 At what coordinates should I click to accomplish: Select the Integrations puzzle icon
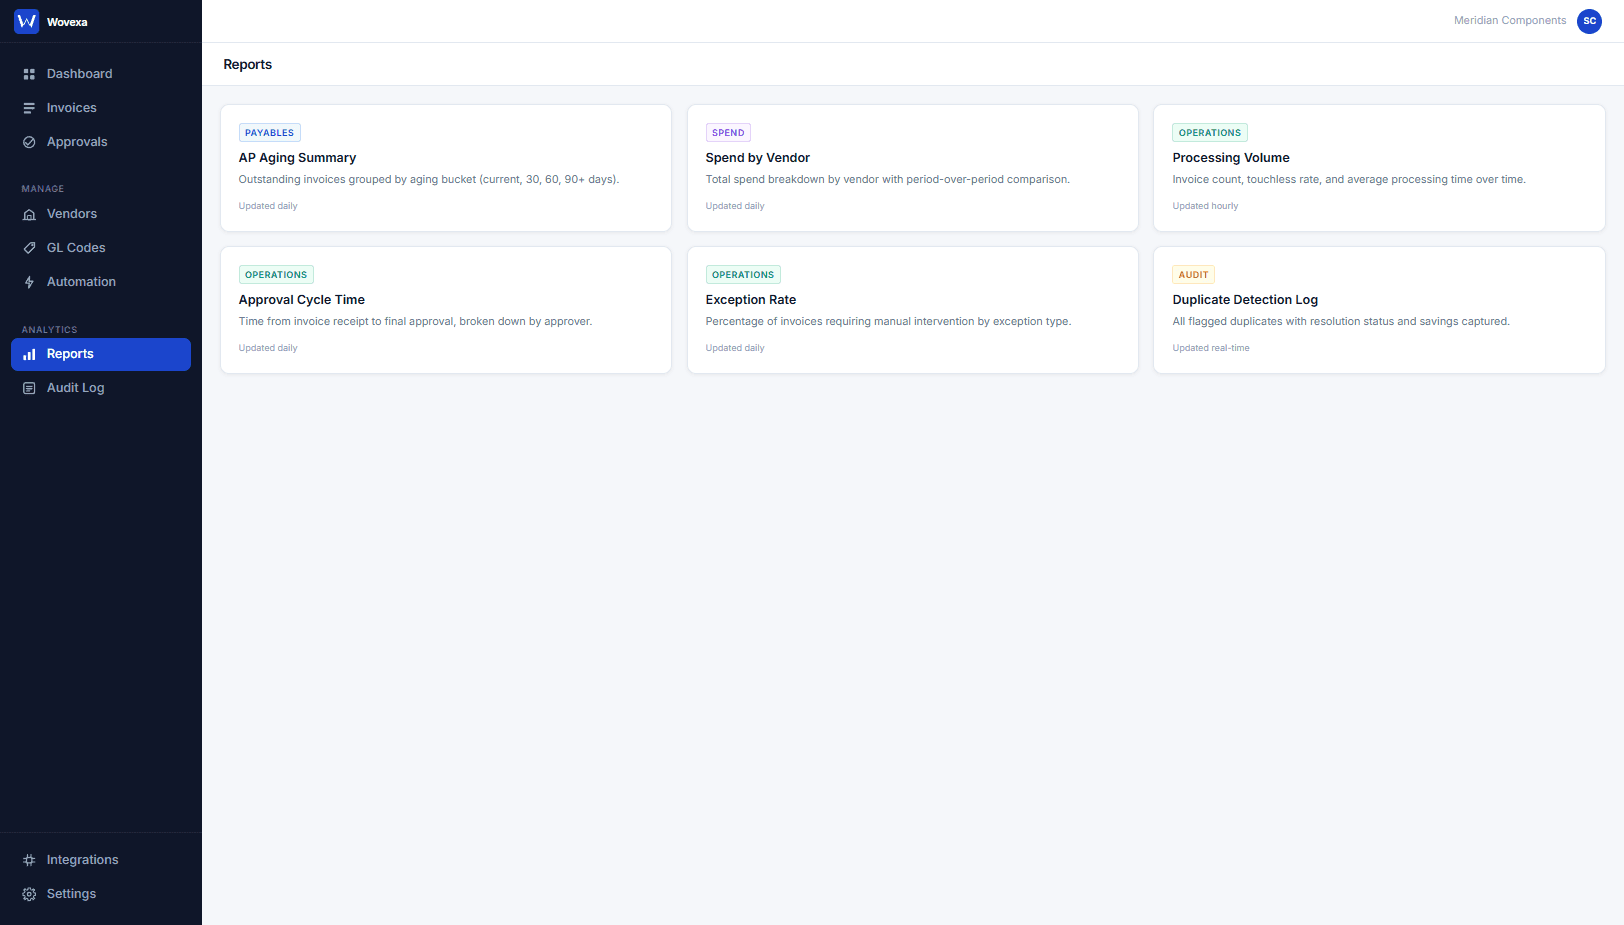point(27,859)
